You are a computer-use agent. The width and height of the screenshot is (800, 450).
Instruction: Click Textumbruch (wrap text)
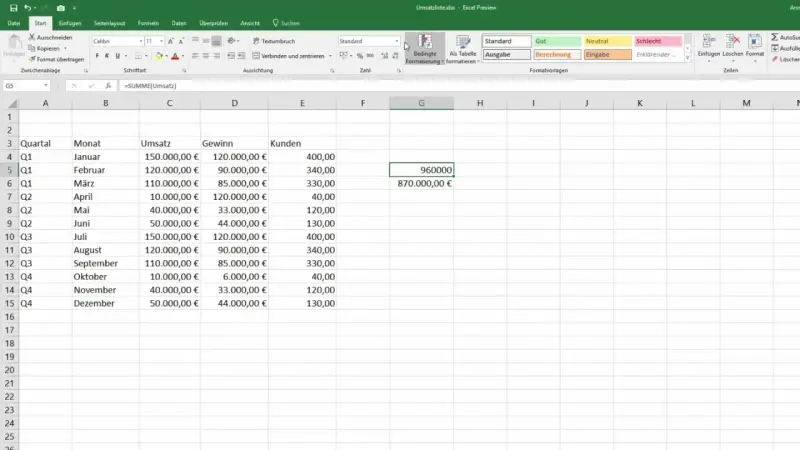[274, 41]
